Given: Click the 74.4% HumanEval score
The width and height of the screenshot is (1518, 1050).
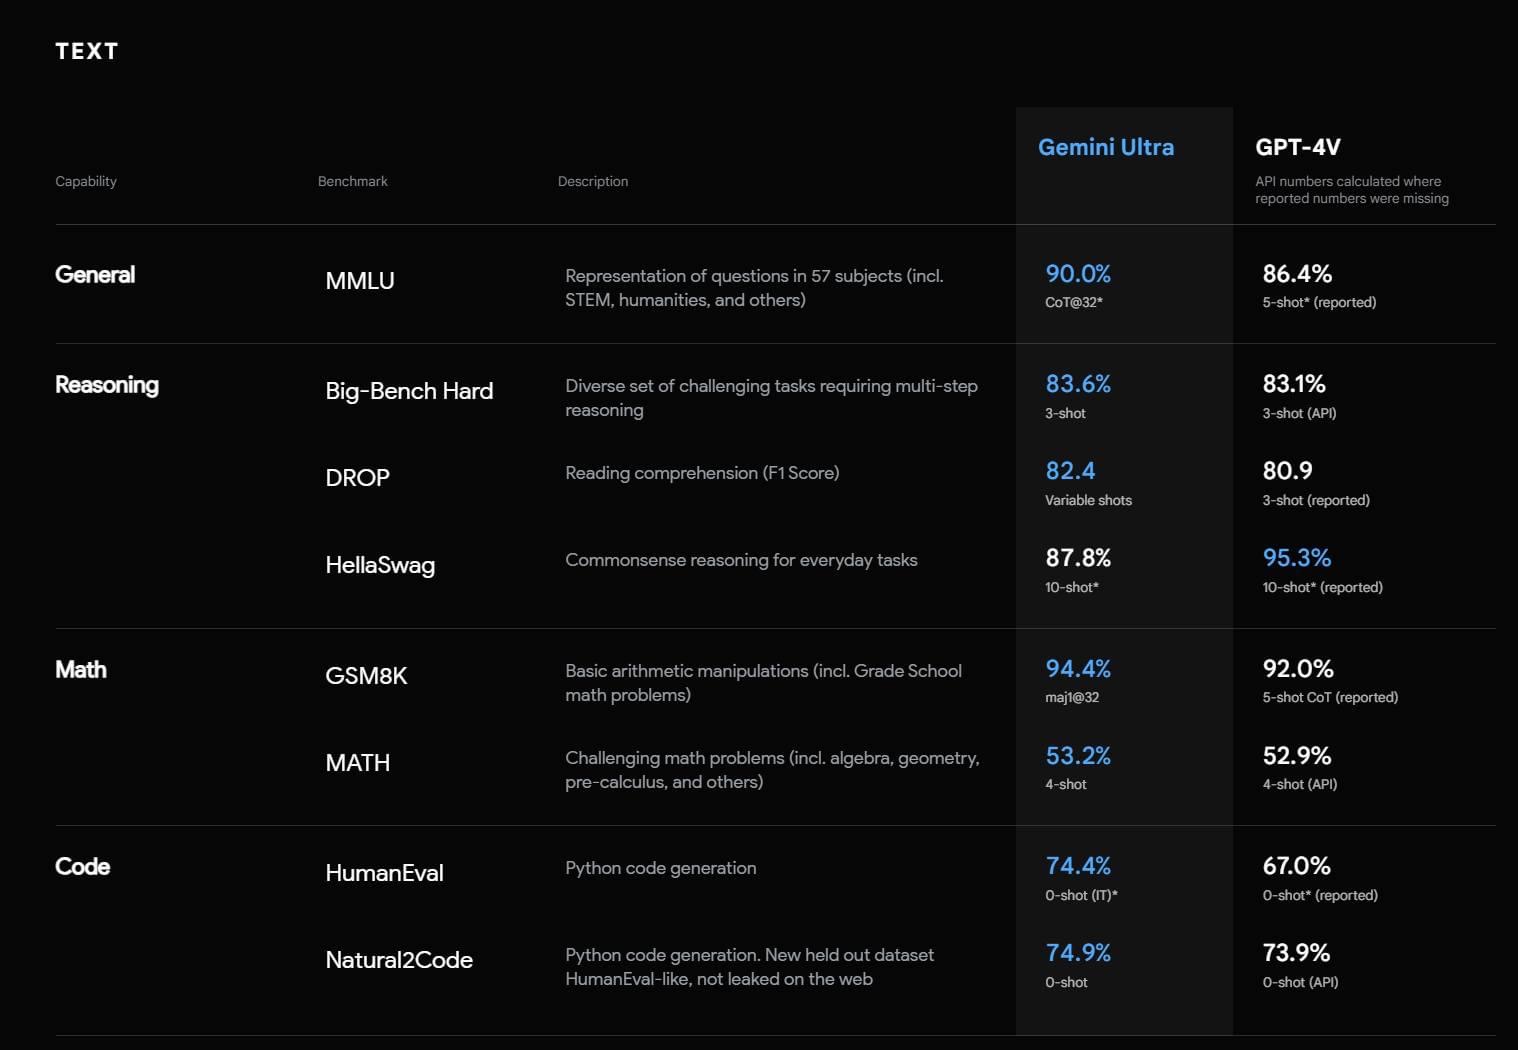Looking at the screenshot, I should [1078, 866].
